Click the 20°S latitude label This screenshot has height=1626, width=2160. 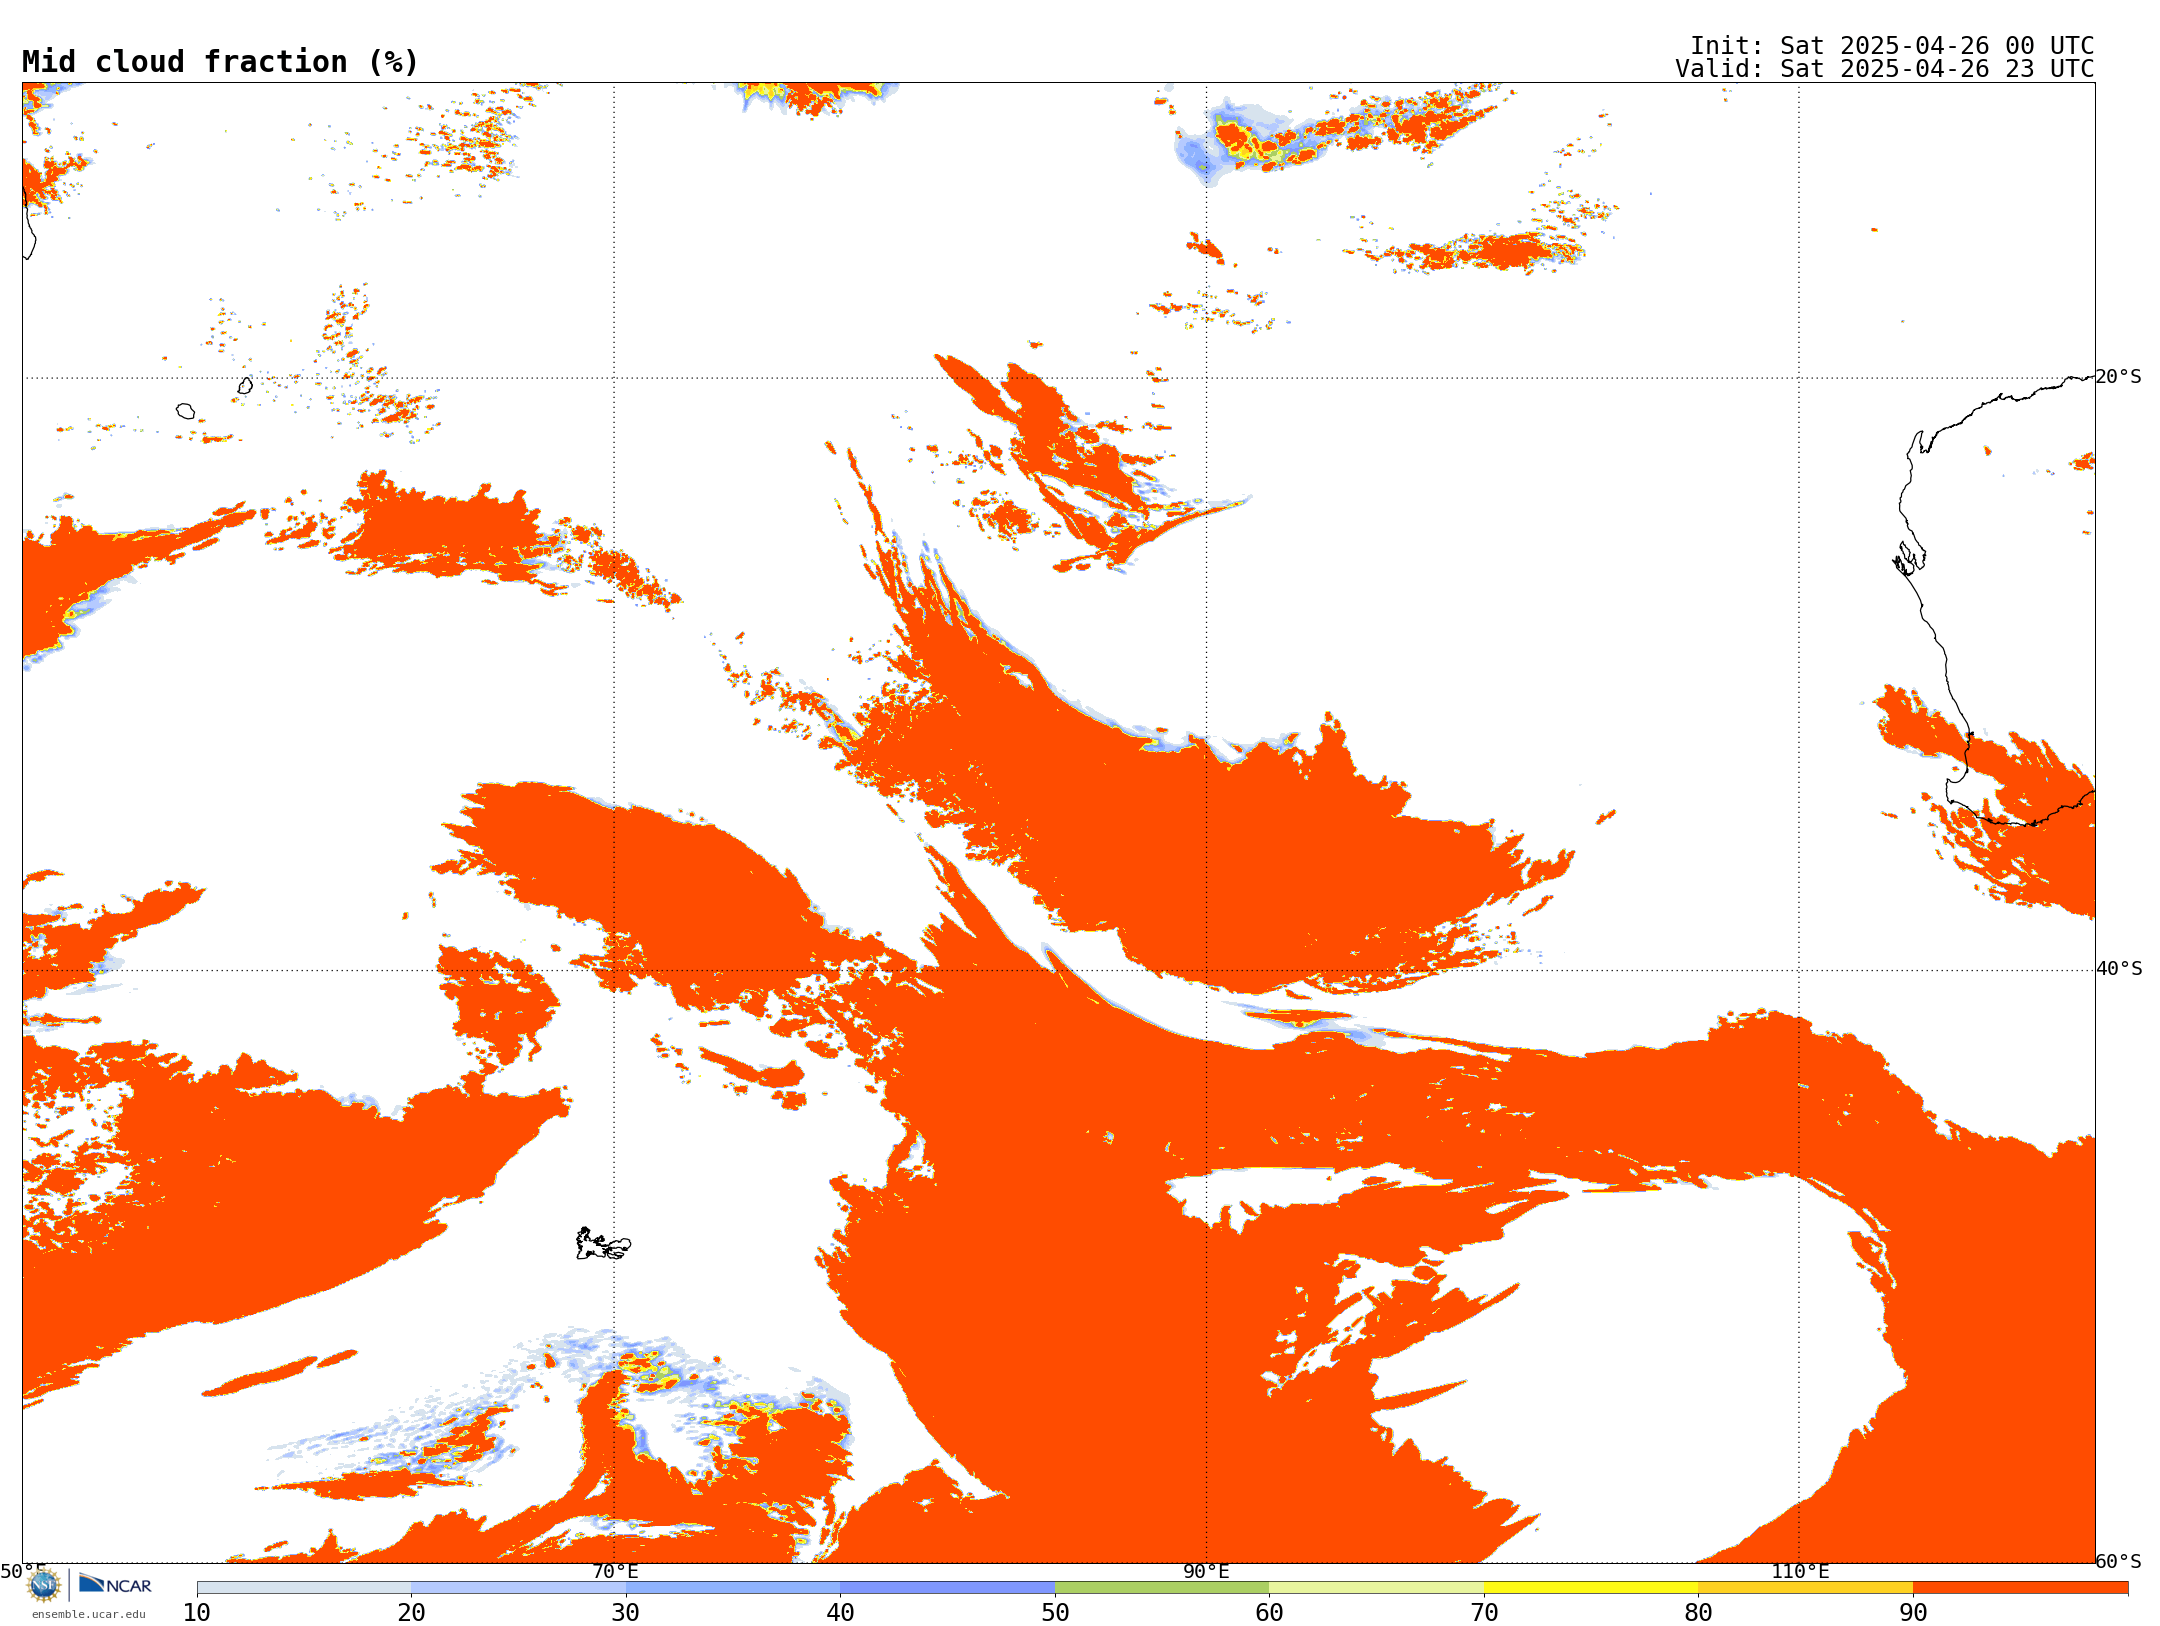point(2119,377)
